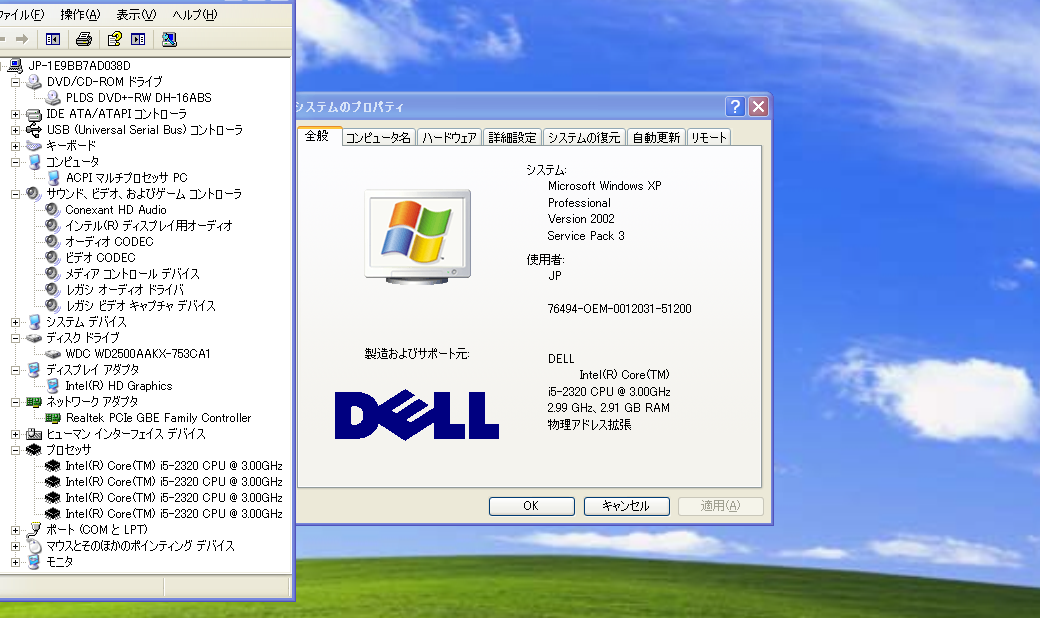1040x618 pixels.
Task: Switch to the 詳細設定 tab
Action: point(512,137)
